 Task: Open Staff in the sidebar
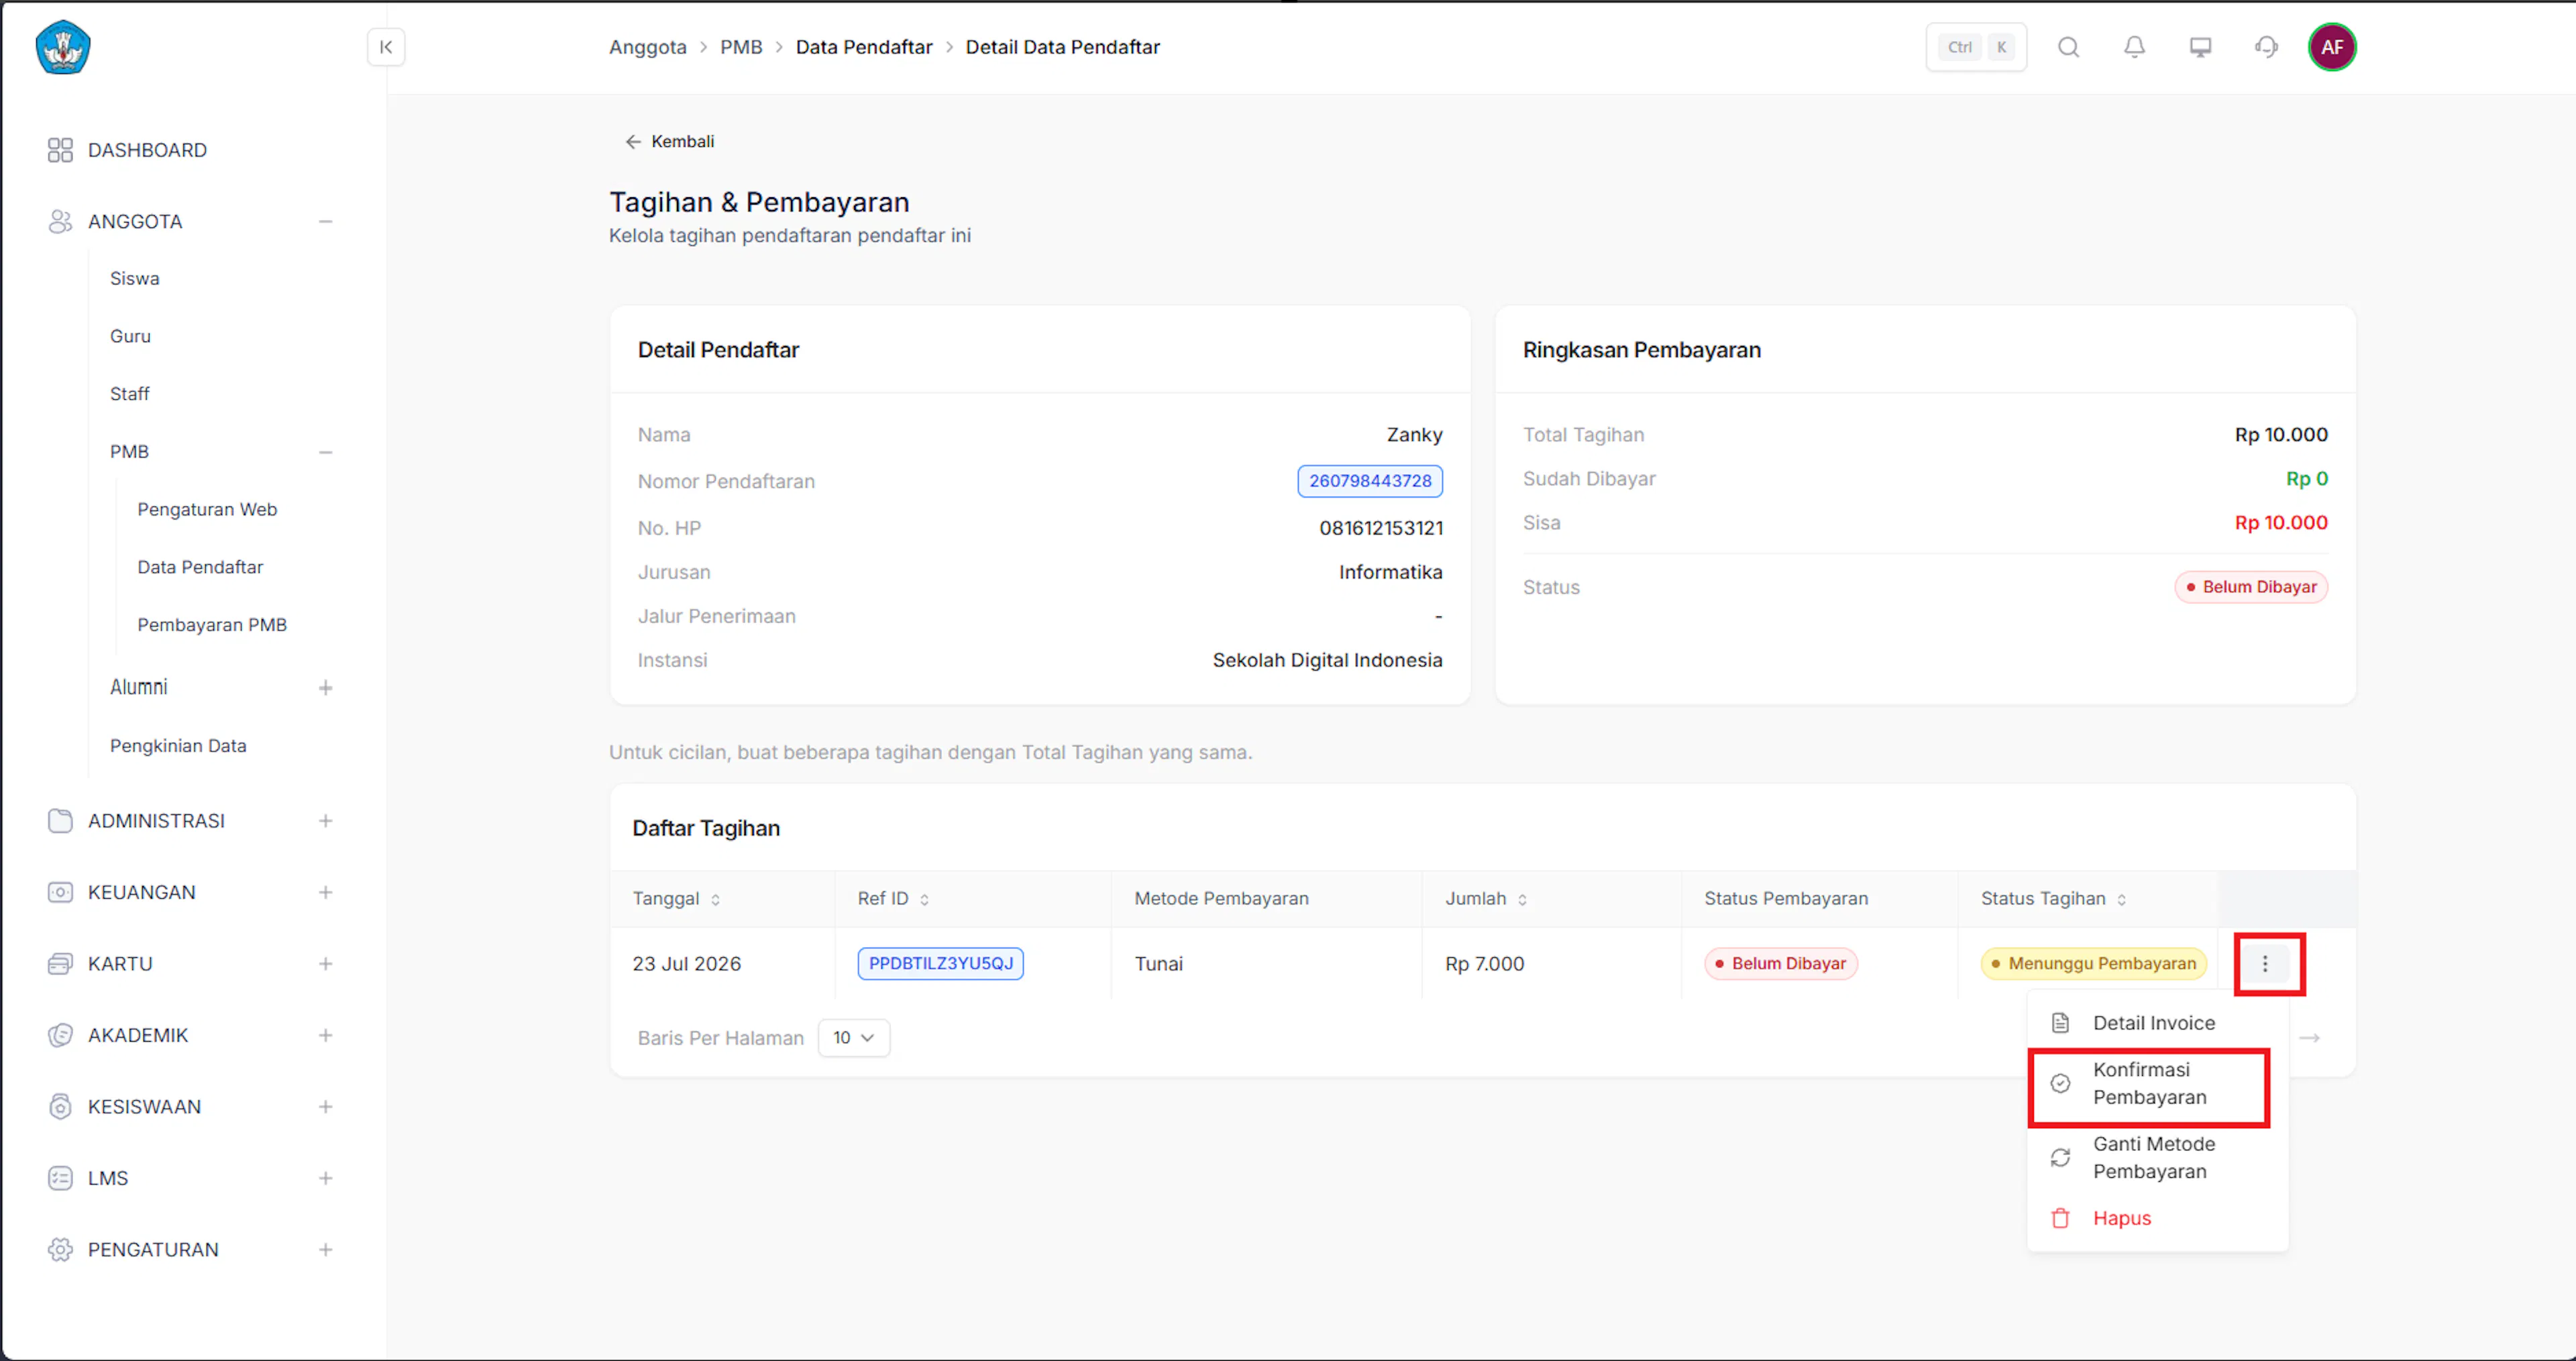(130, 394)
